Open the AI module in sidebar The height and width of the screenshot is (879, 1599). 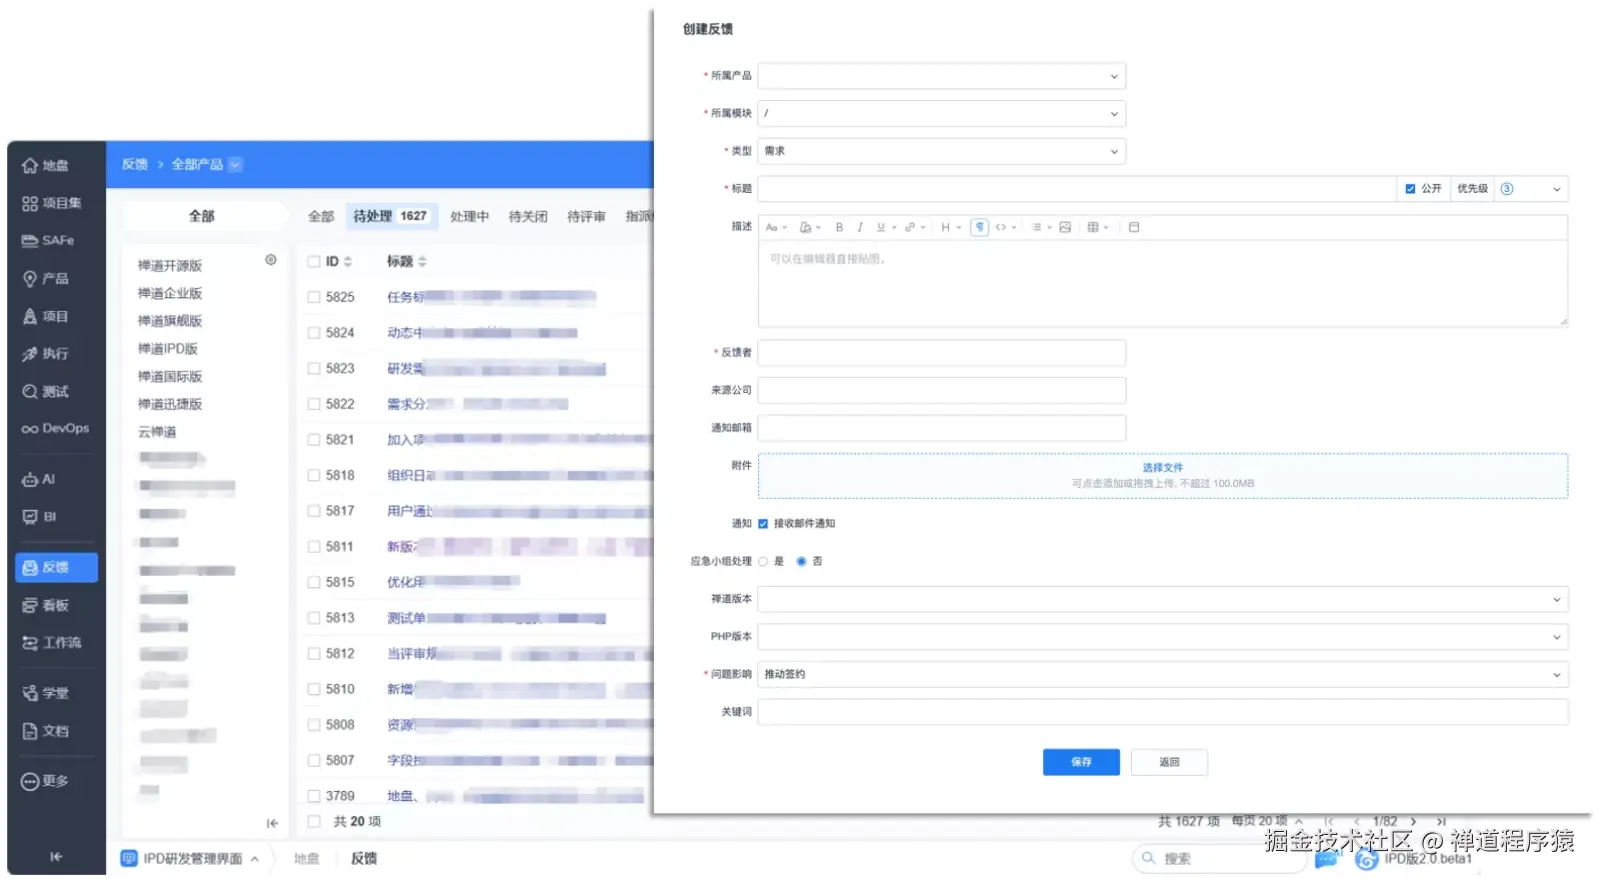(x=38, y=480)
